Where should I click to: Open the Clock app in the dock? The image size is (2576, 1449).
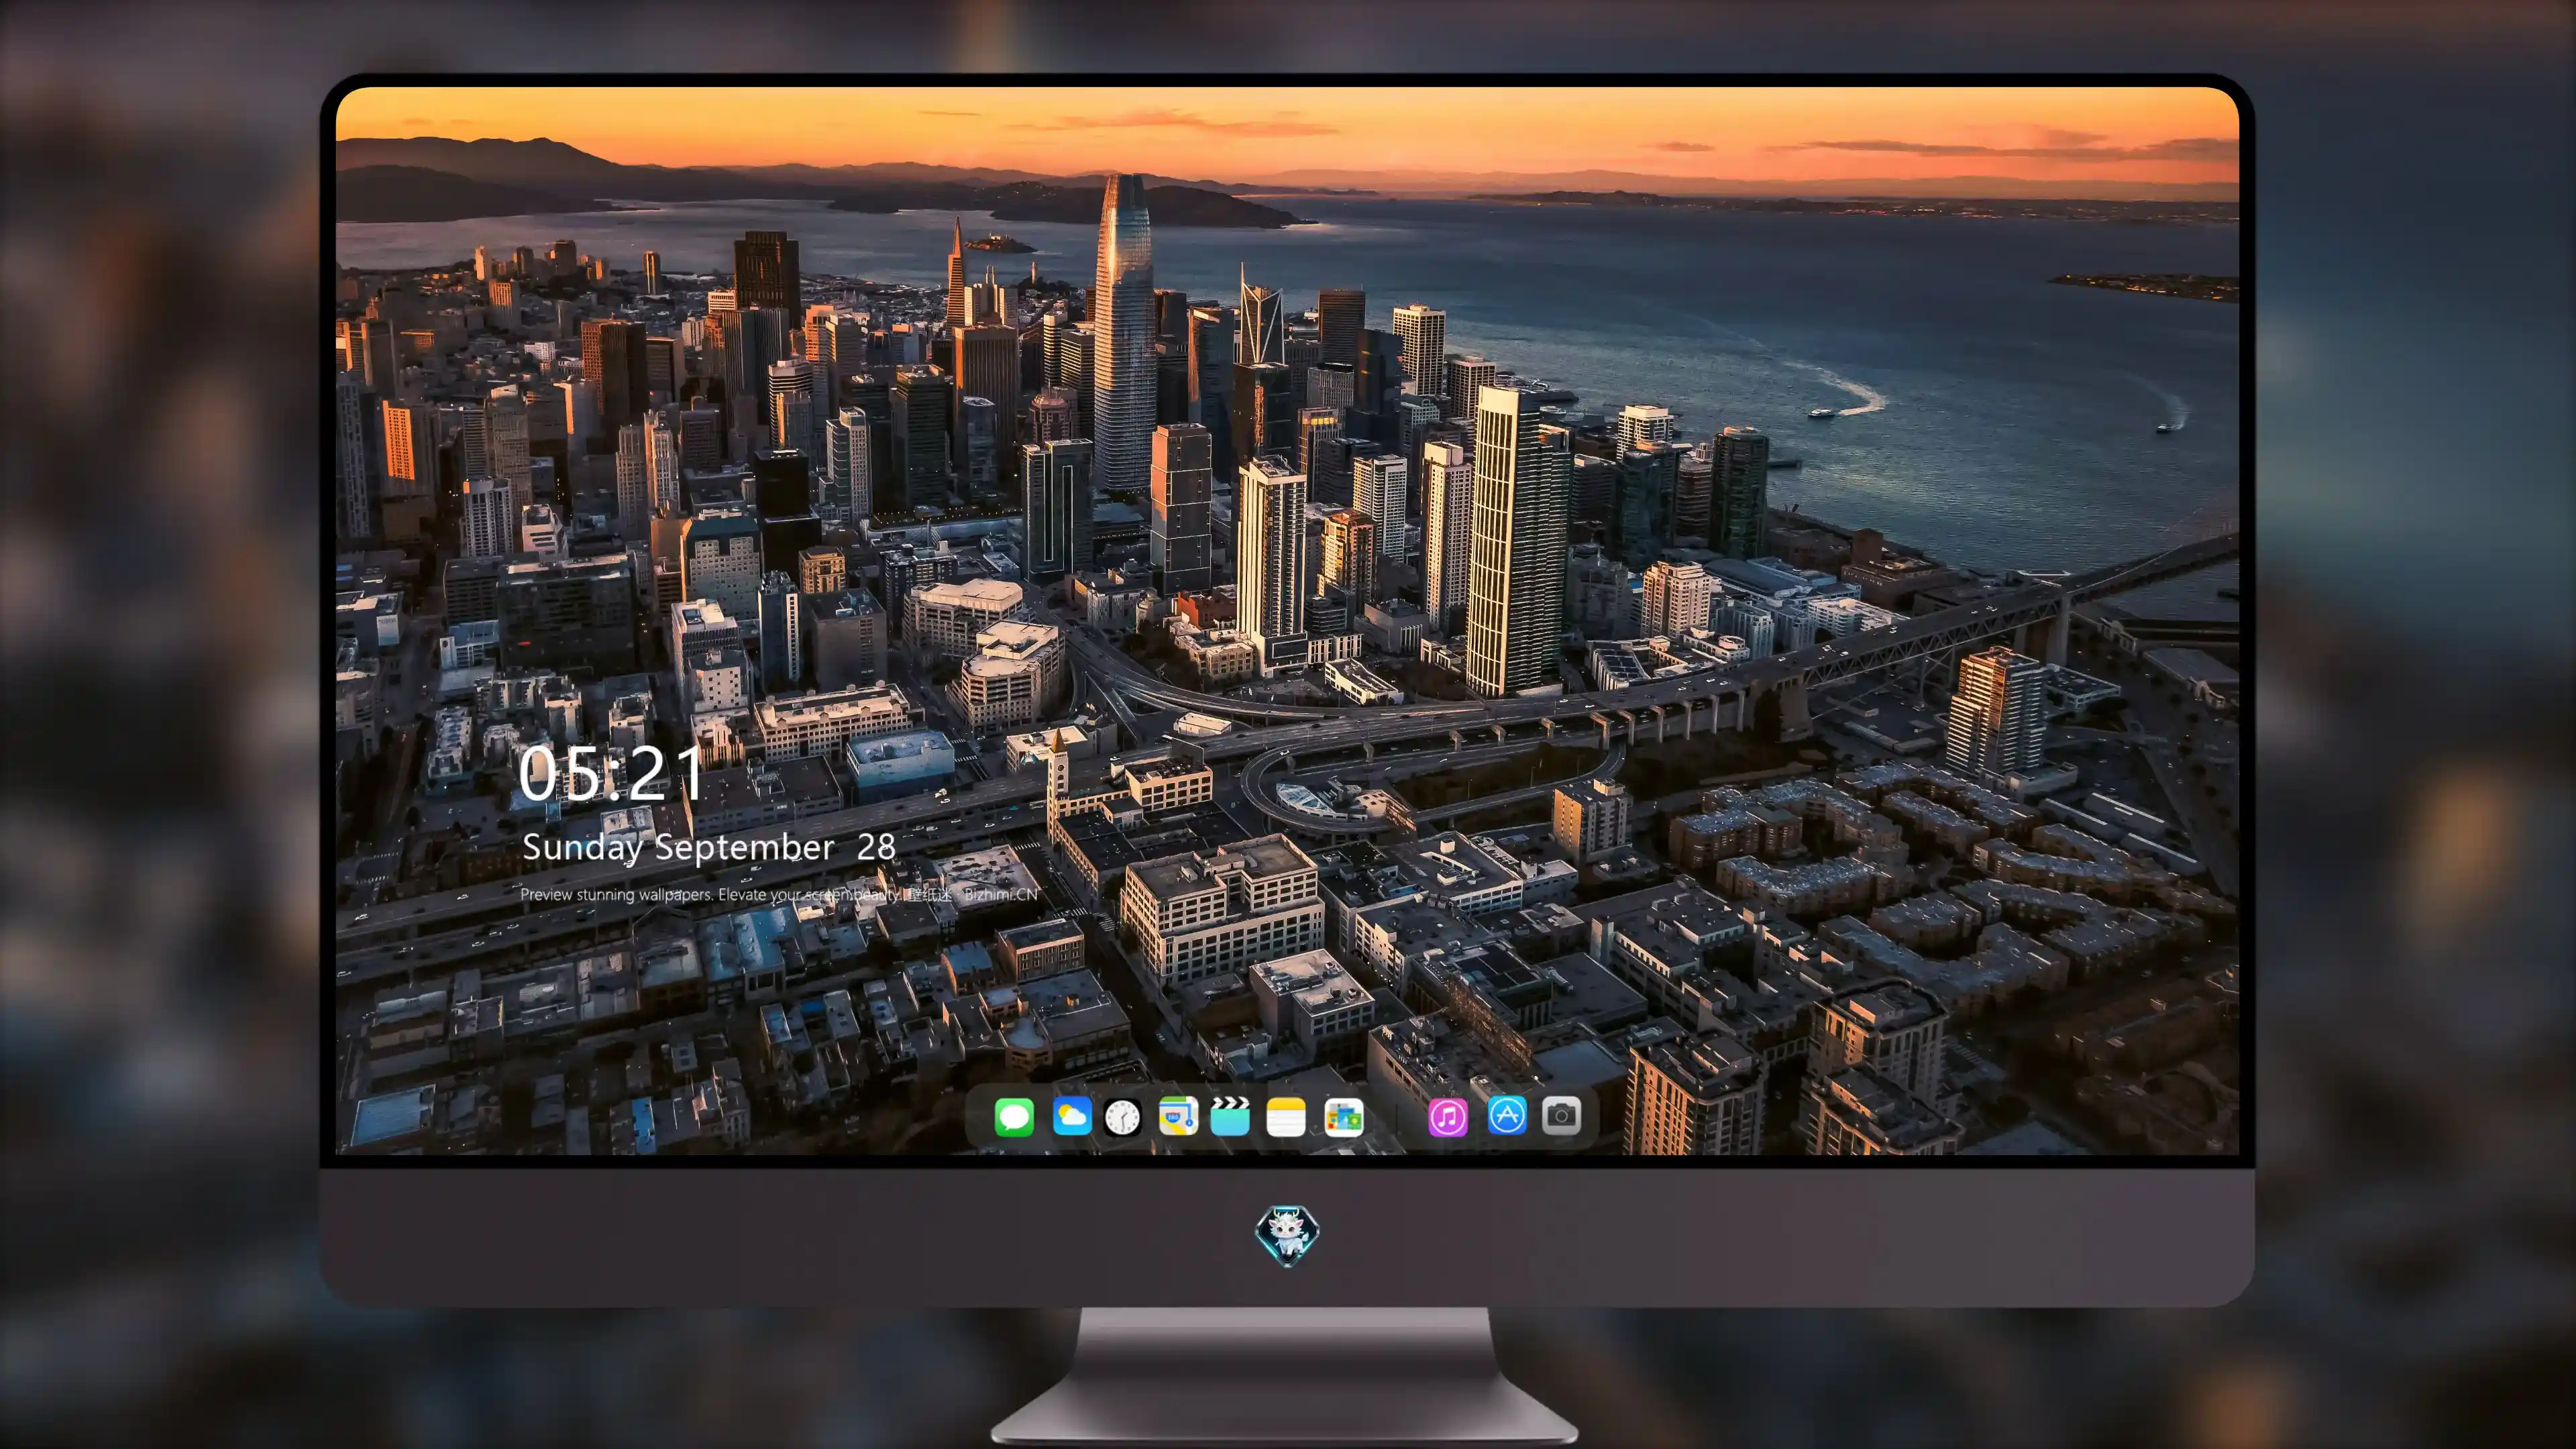[x=1122, y=1117]
